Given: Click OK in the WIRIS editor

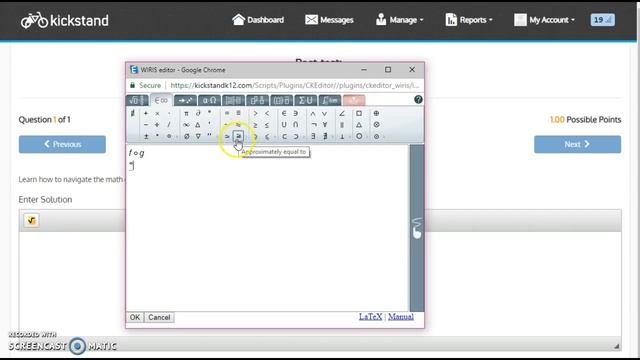Looking at the screenshot, I should pos(135,317).
